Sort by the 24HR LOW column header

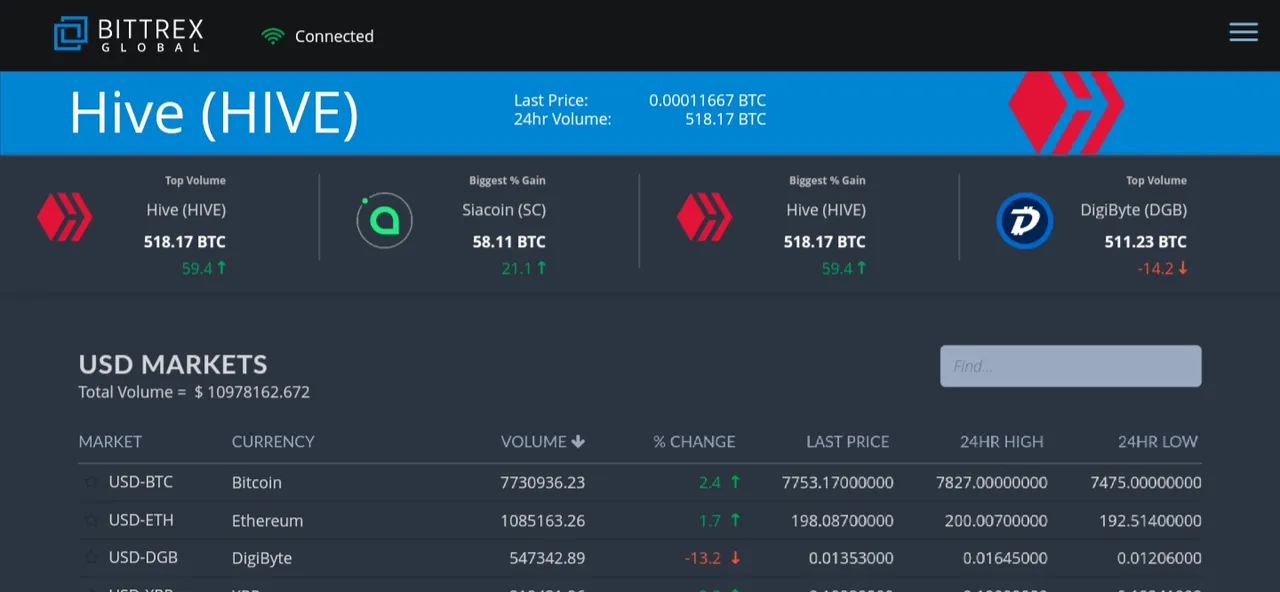click(x=1158, y=441)
